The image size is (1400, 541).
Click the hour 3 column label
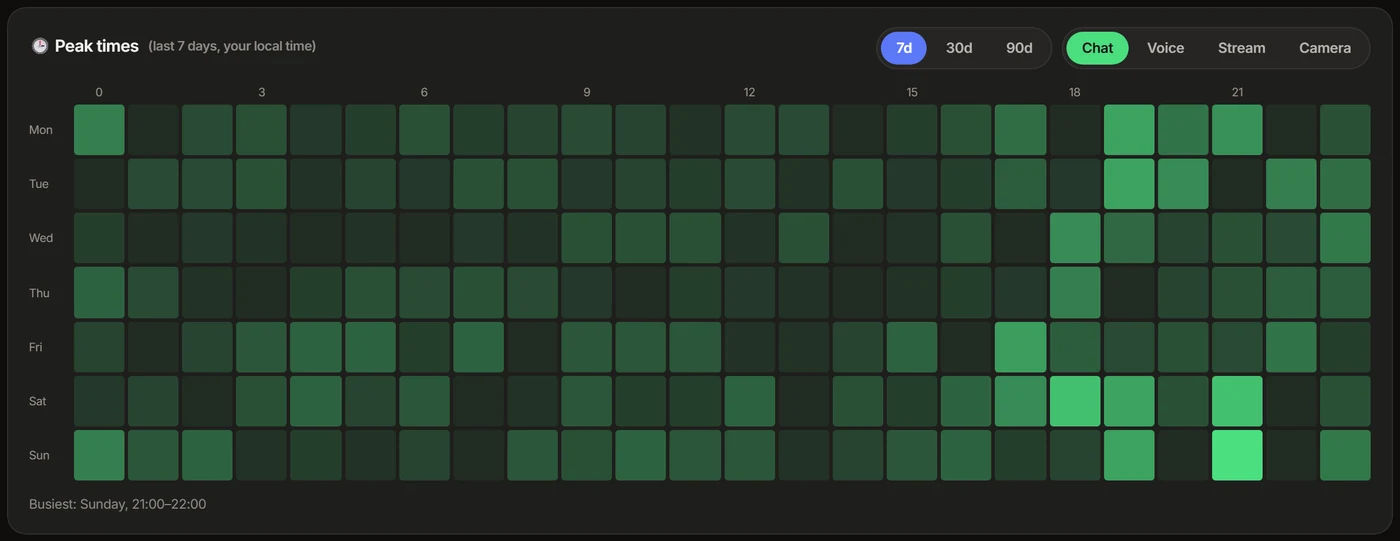tap(262, 92)
